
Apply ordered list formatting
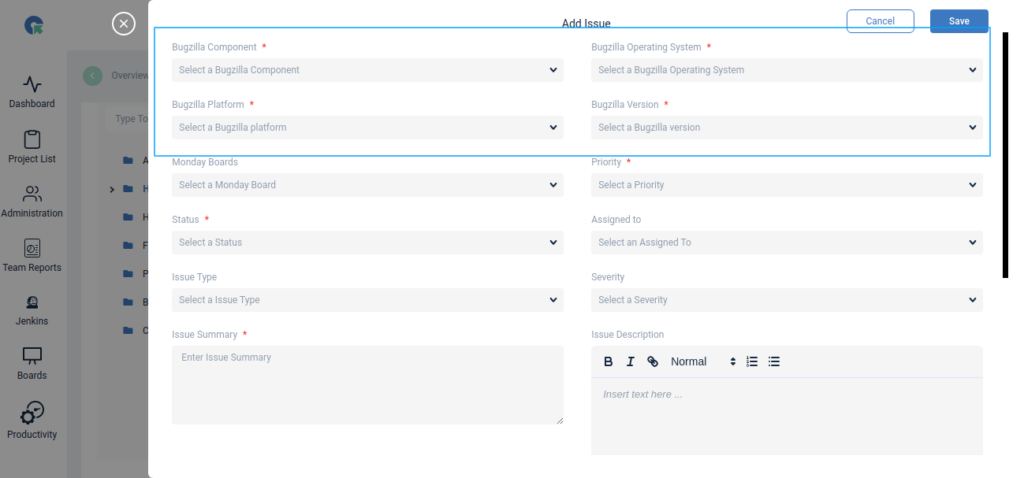[752, 362]
